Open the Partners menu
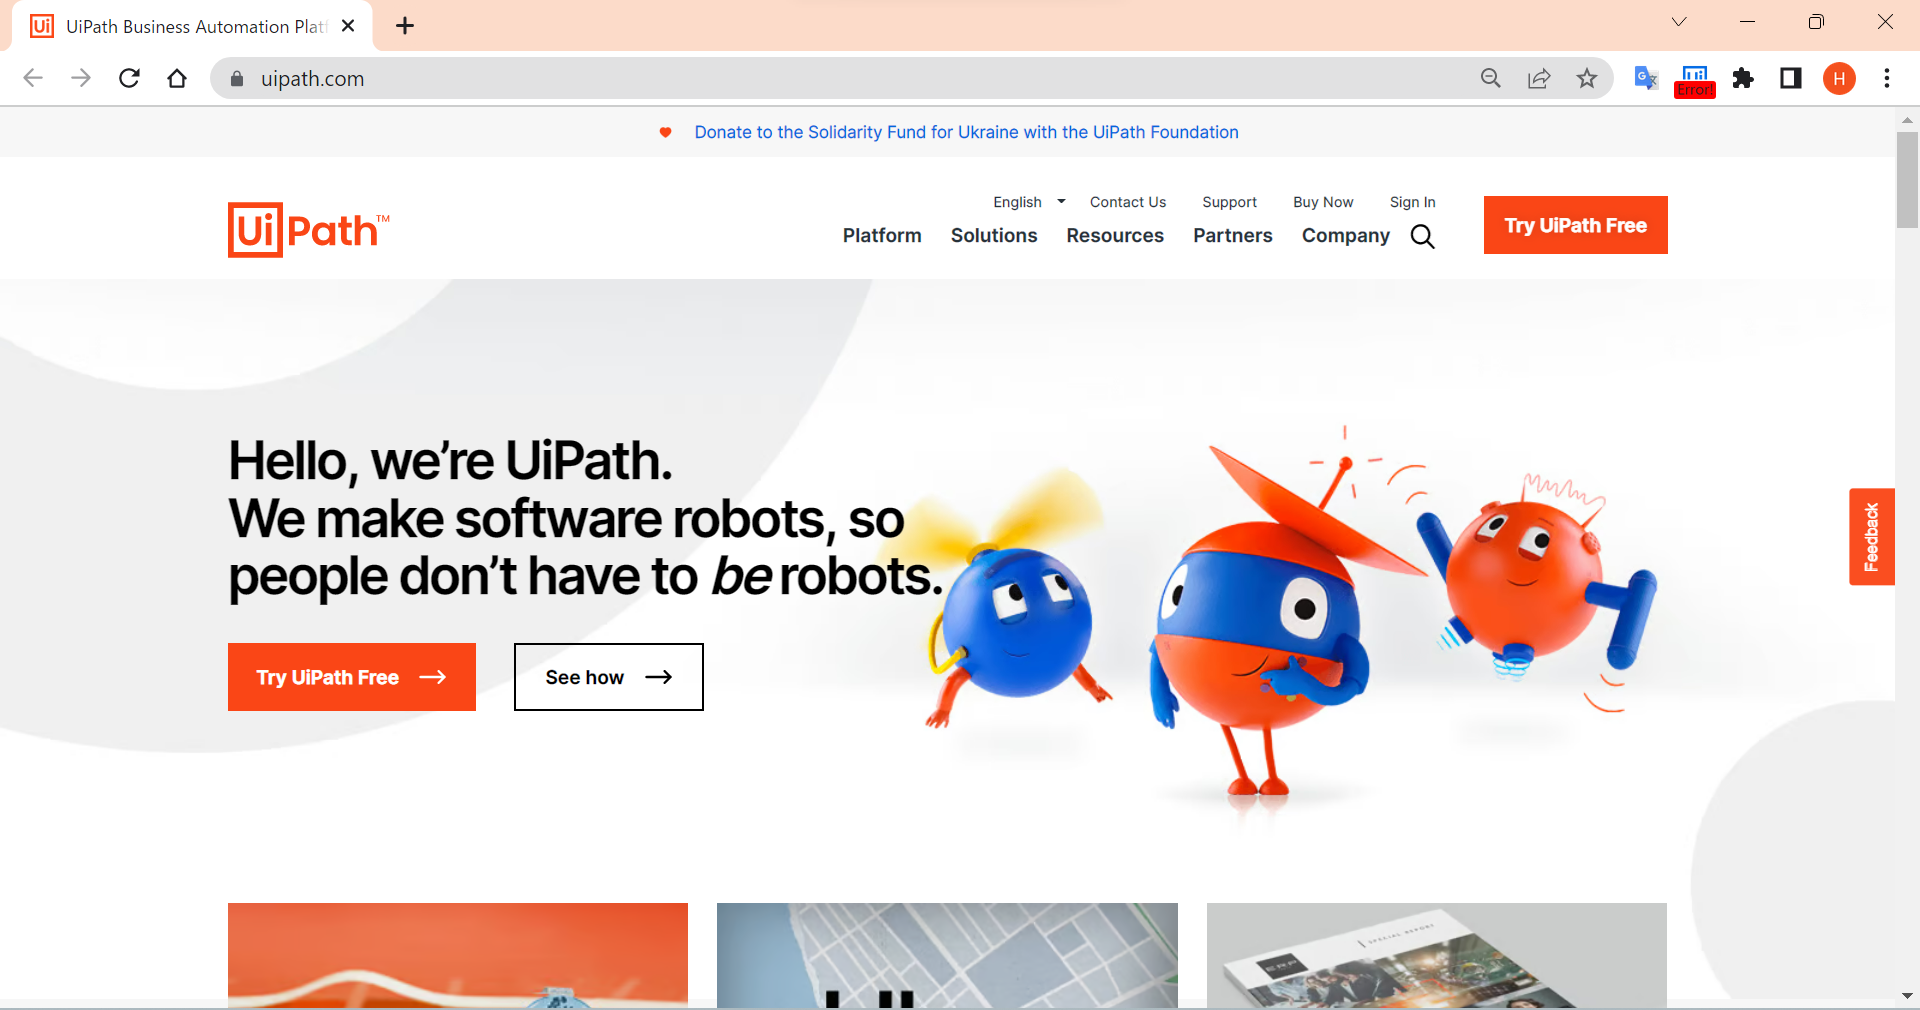 coord(1233,235)
